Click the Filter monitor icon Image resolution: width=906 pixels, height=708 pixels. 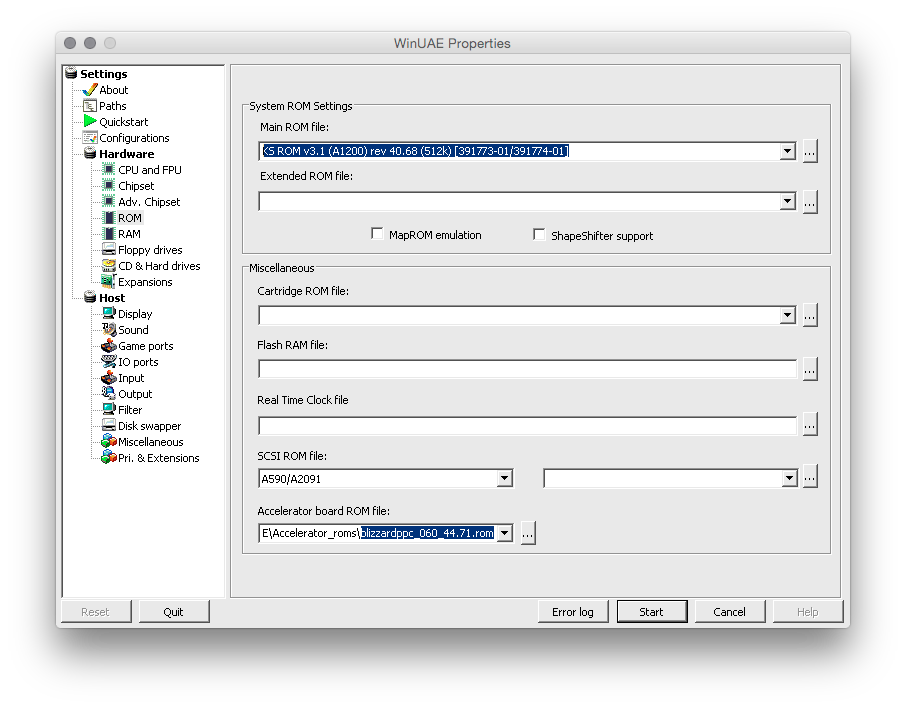click(109, 409)
